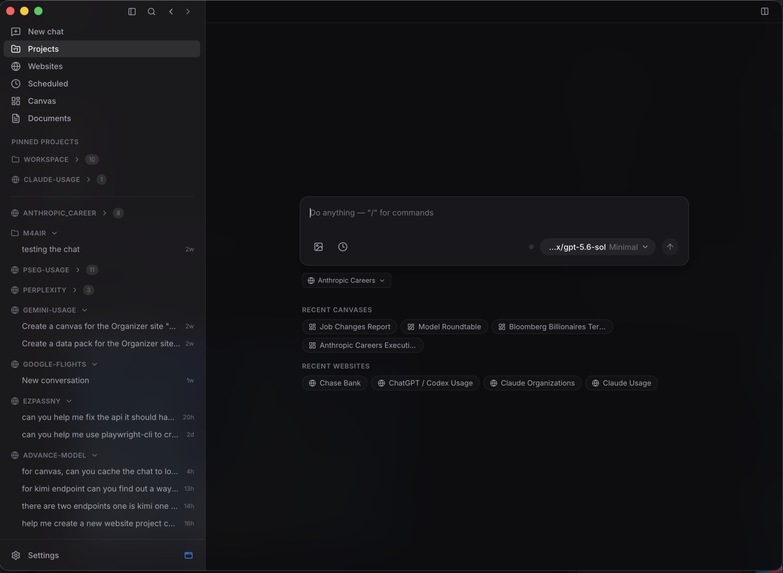Open 'can you help me fix the api' chat
The image size is (783, 573).
[102, 417]
